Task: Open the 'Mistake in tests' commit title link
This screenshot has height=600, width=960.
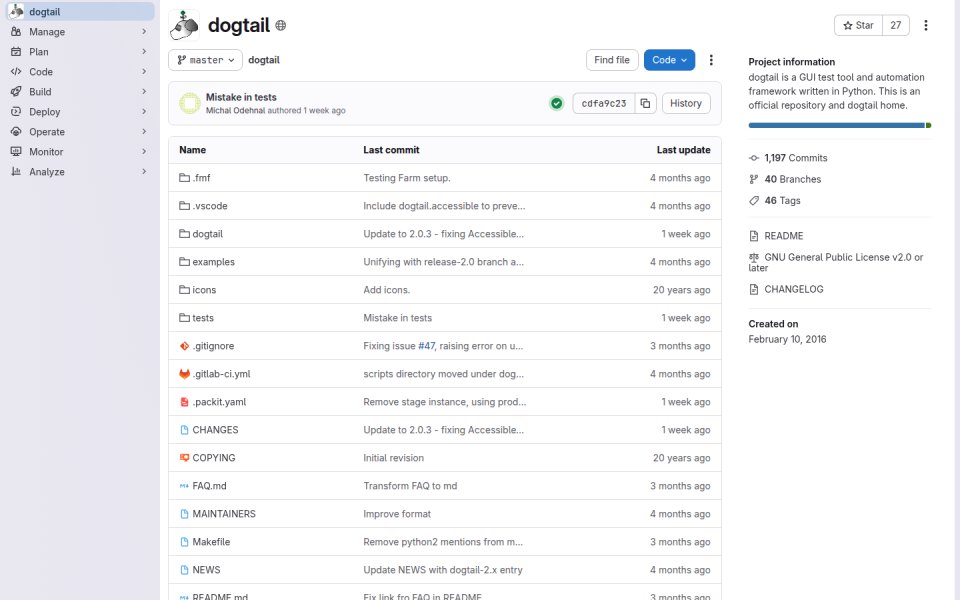Action: coord(241,97)
